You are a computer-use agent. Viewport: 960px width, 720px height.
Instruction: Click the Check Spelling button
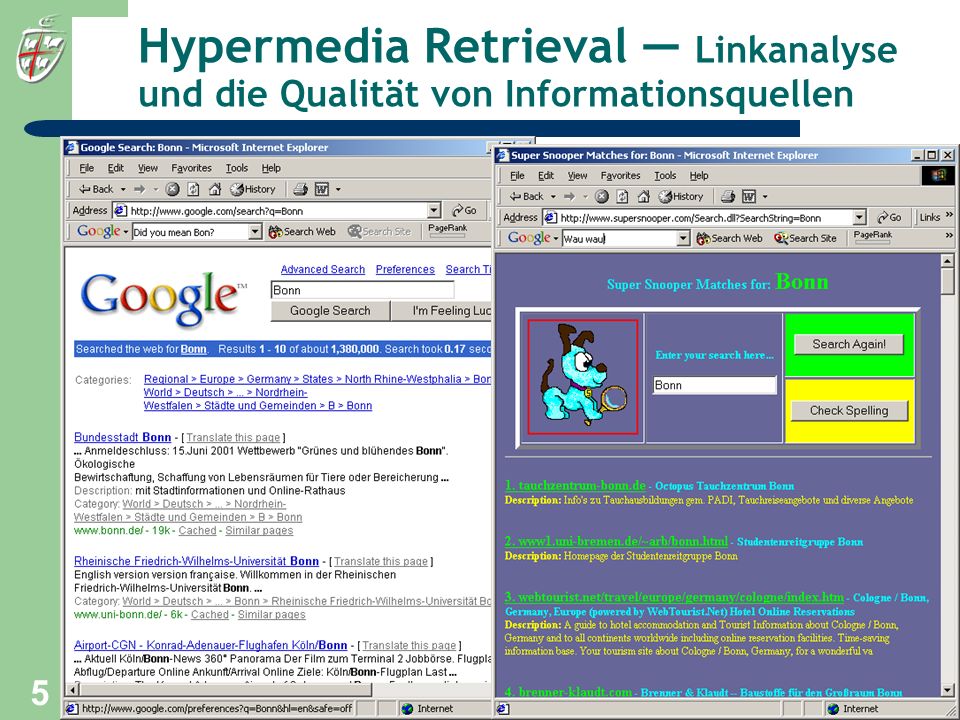pyautogui.click(x=849, y=411)
